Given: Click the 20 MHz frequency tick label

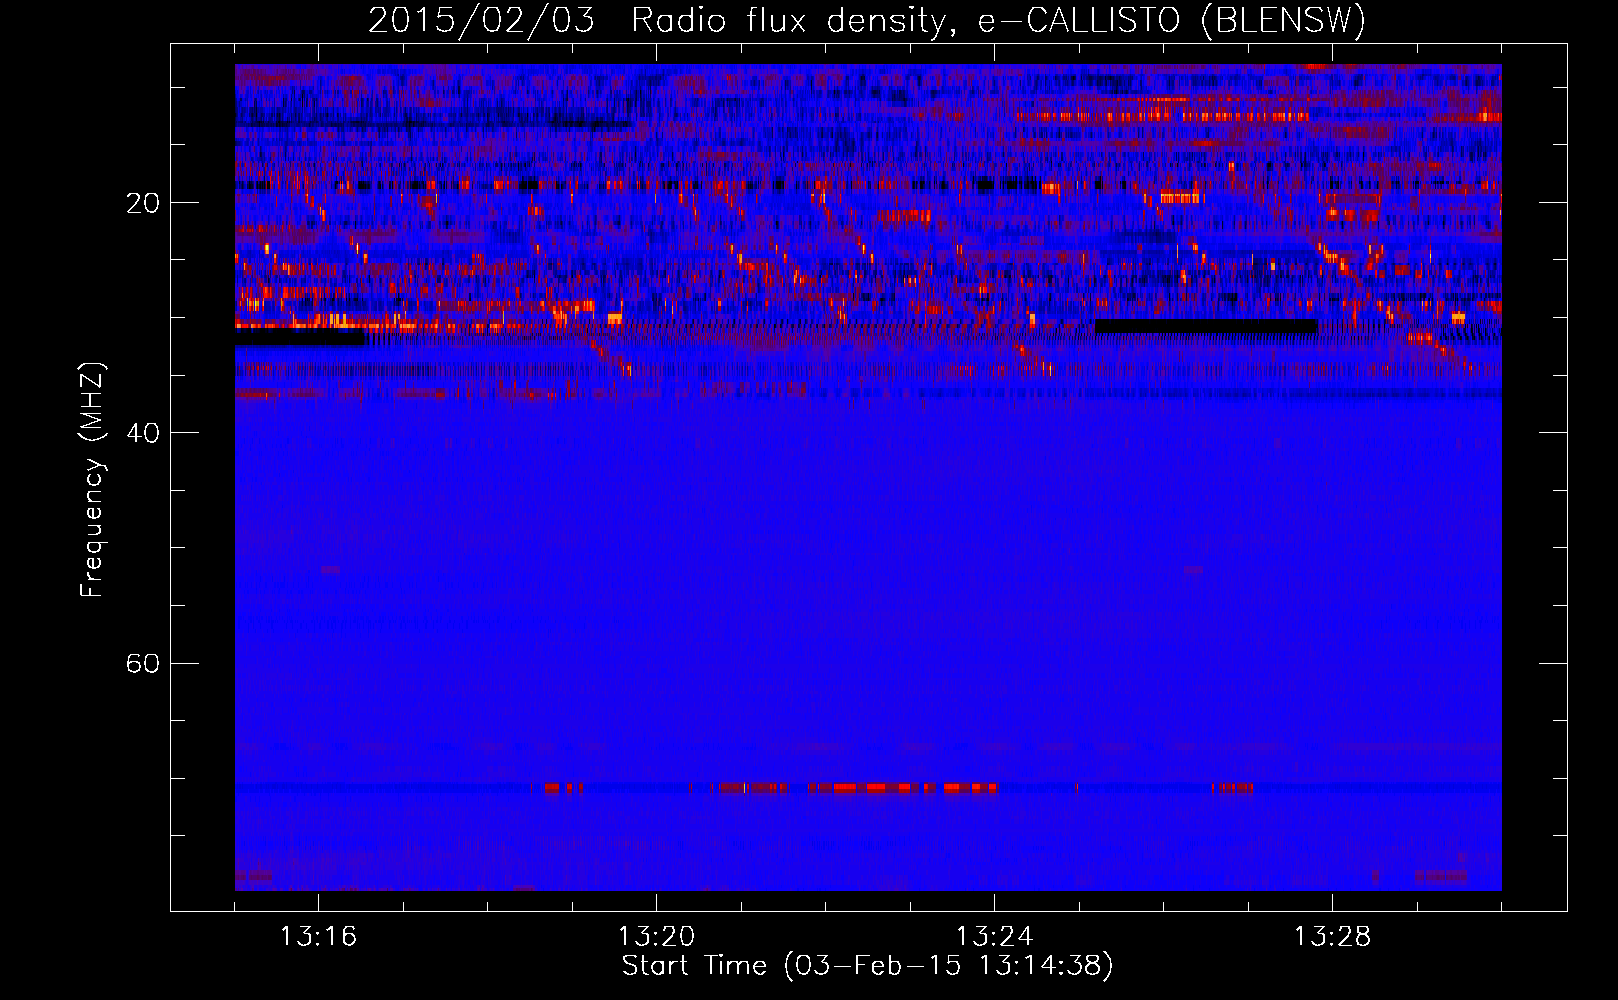Looking at the screenshot, I should click(142, 203).
